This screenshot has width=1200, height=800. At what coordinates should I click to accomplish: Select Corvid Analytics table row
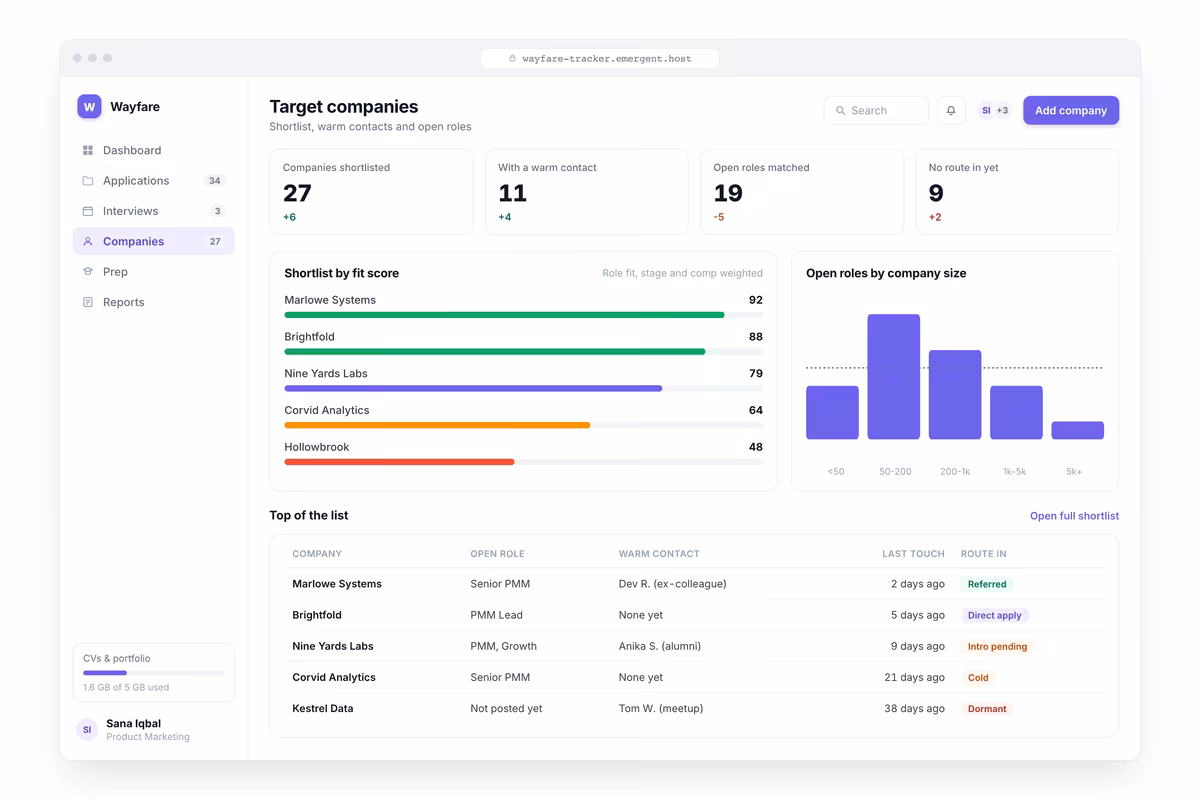(x=697, y=677)
